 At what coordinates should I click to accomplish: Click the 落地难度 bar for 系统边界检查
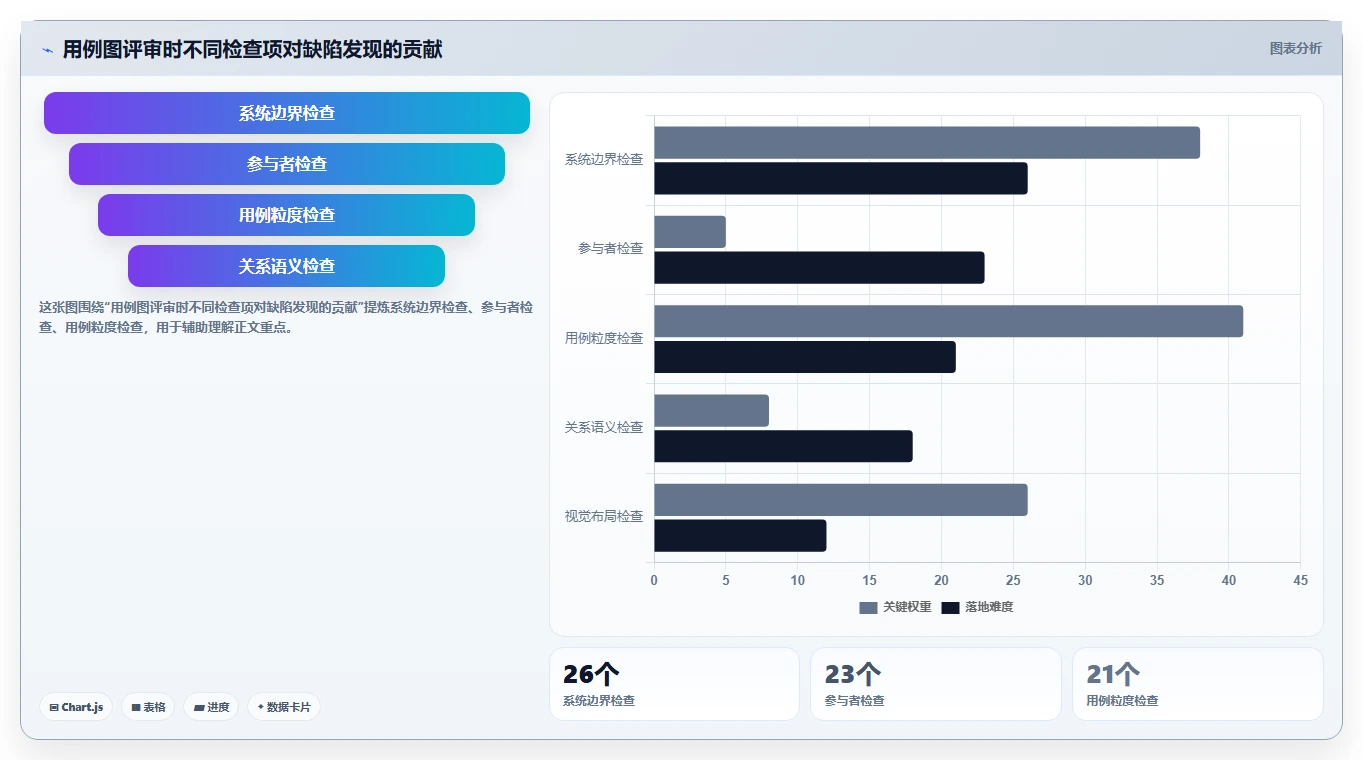tap(841, 178)
